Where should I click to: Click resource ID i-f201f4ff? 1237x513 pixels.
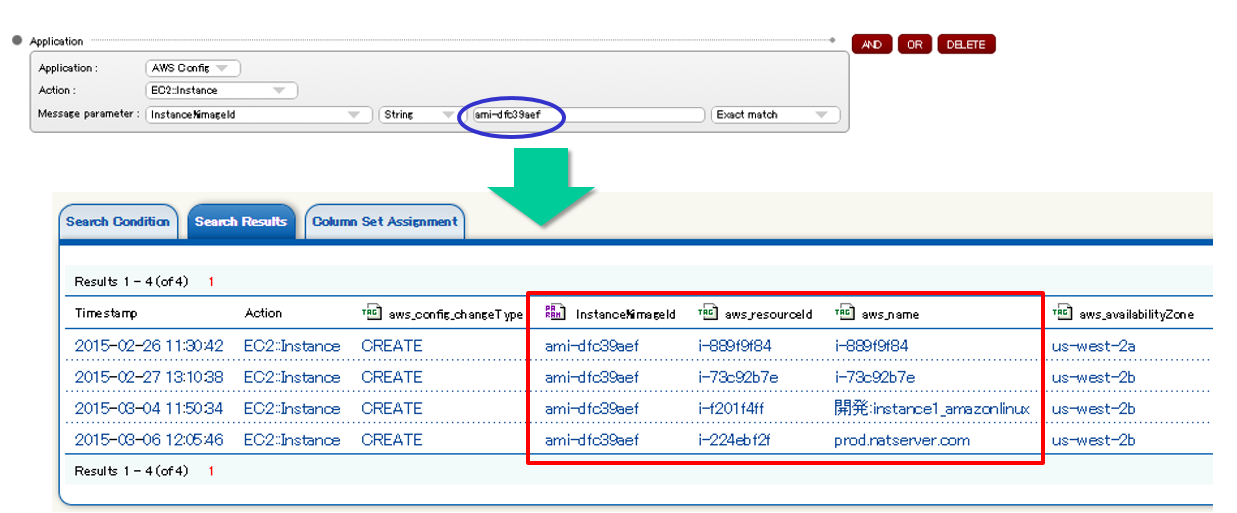[732, 408]
